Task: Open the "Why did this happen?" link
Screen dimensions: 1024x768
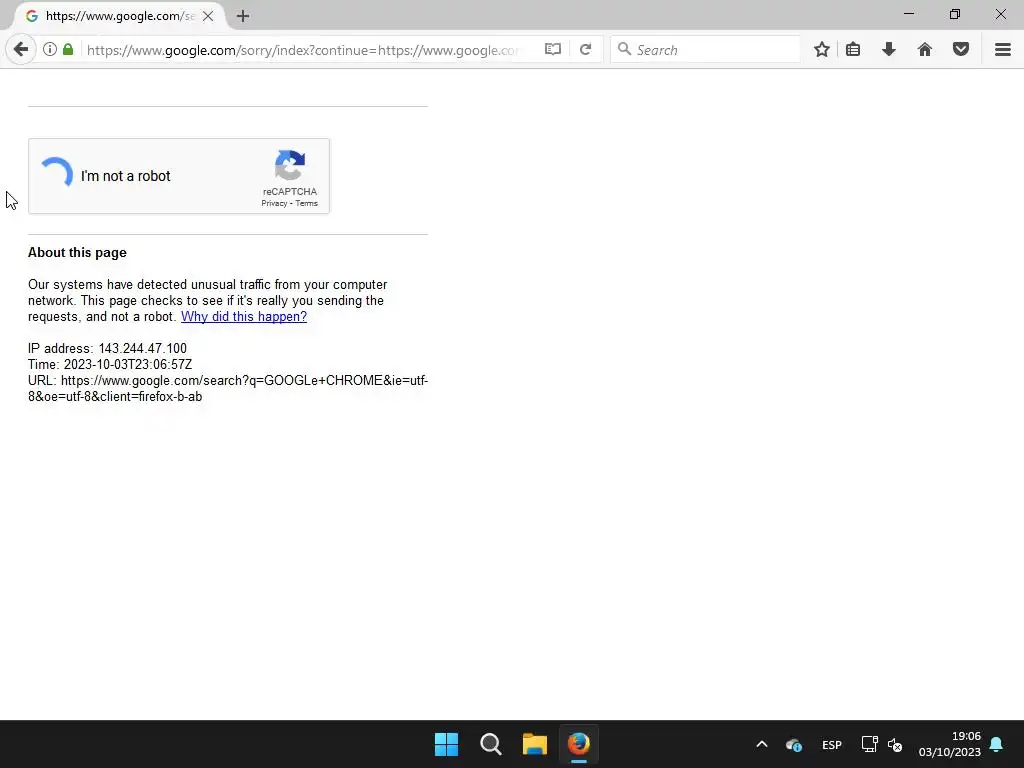Action: click(244, 317)
